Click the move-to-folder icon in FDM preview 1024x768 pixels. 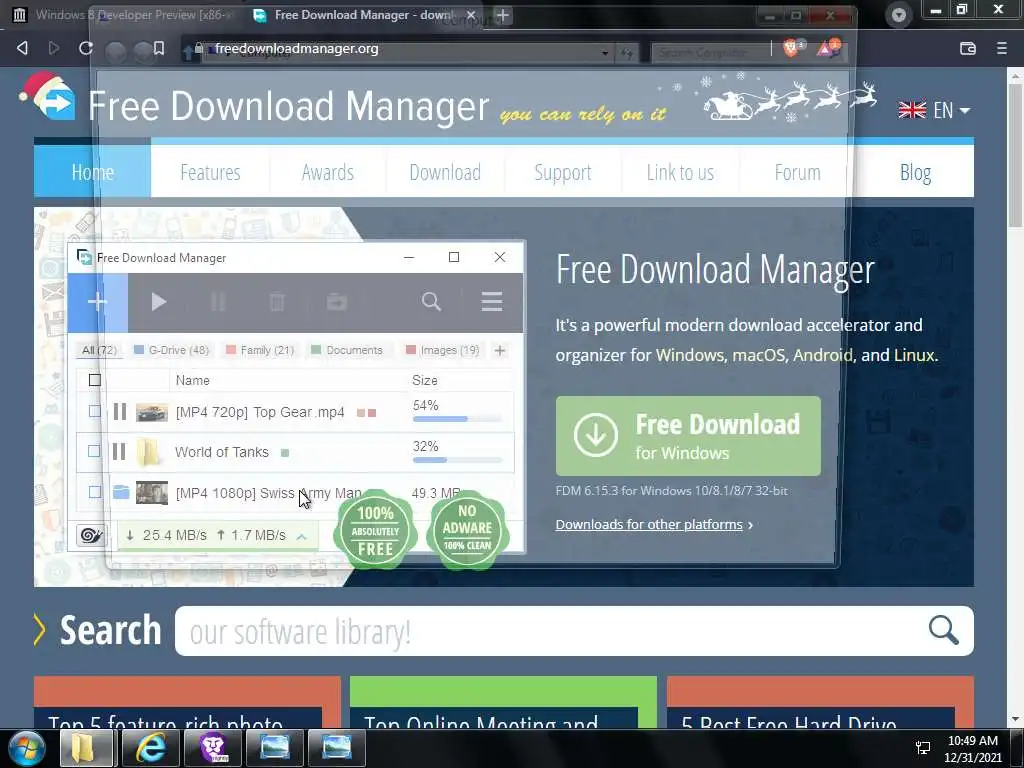(x=337, y=302)
